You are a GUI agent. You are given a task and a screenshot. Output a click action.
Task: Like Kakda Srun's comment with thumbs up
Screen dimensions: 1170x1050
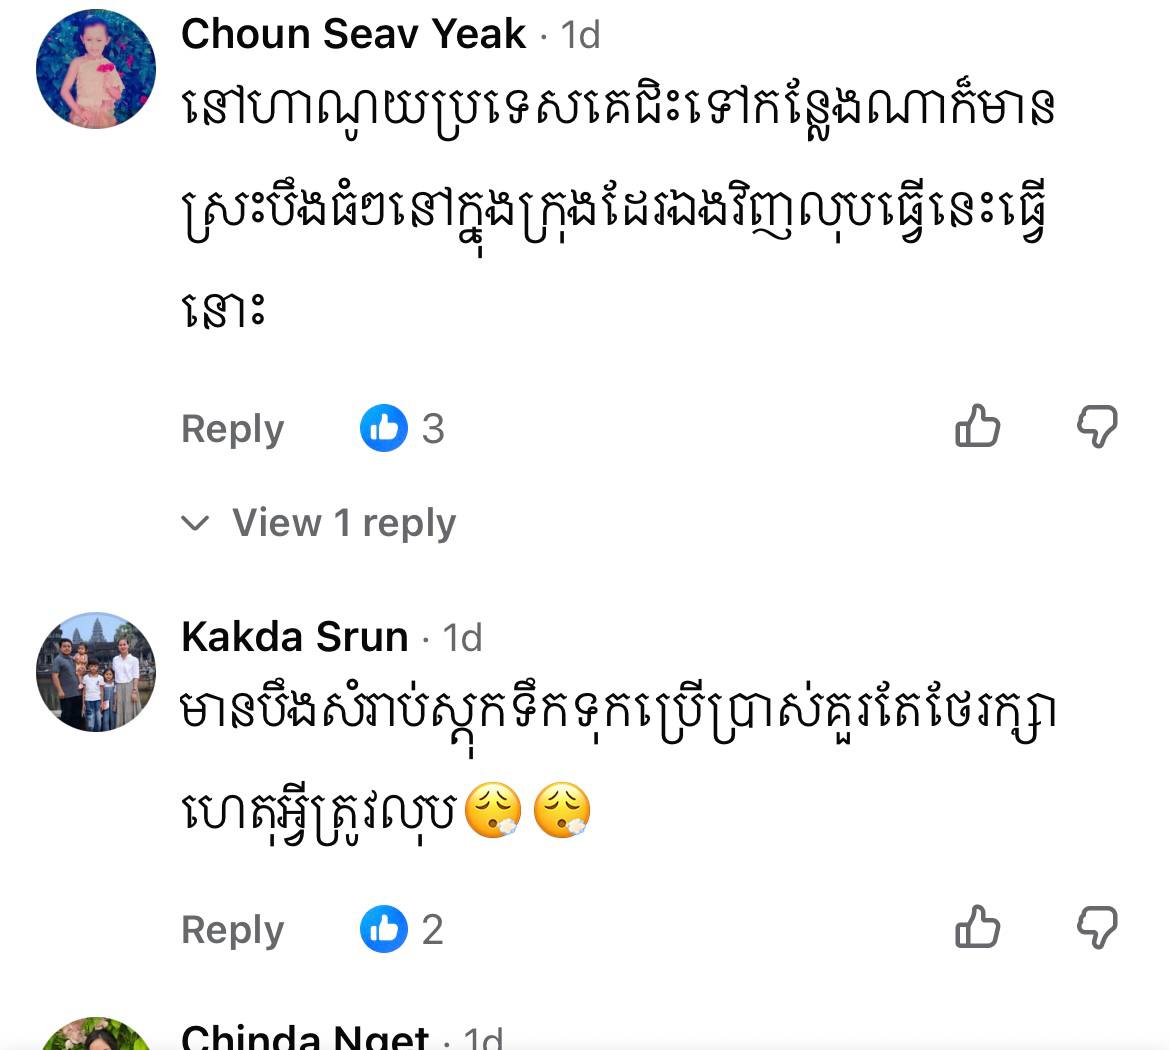977,927
